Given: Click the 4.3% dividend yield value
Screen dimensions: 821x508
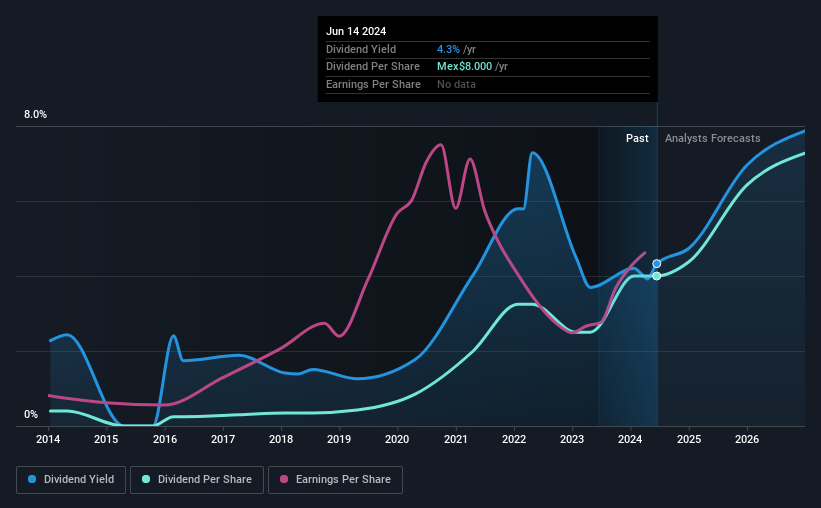Looking at the screenshot, I should pos(448,49).
